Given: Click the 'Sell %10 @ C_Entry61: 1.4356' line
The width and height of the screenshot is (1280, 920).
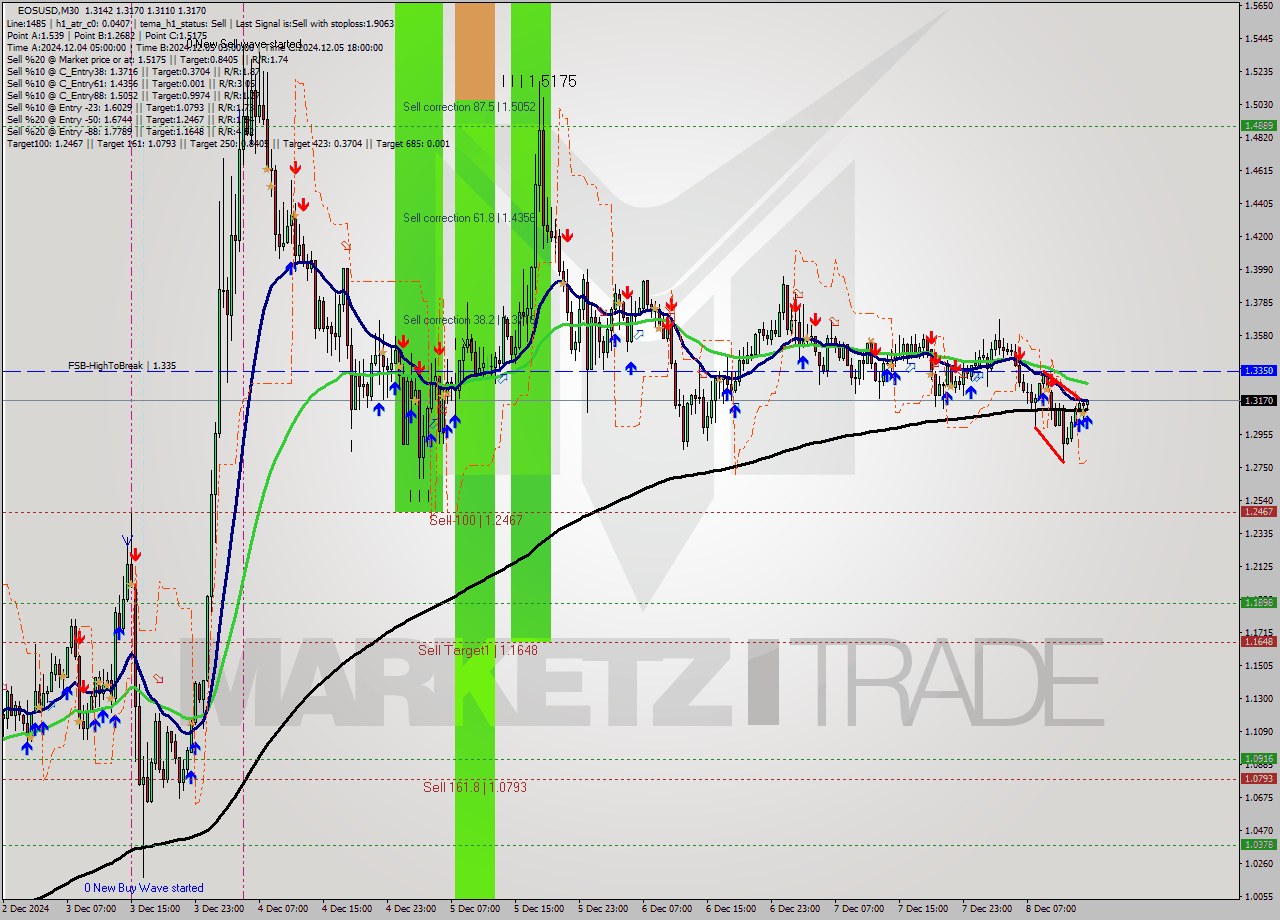Looking at the screenshot, I should (131, 83).
